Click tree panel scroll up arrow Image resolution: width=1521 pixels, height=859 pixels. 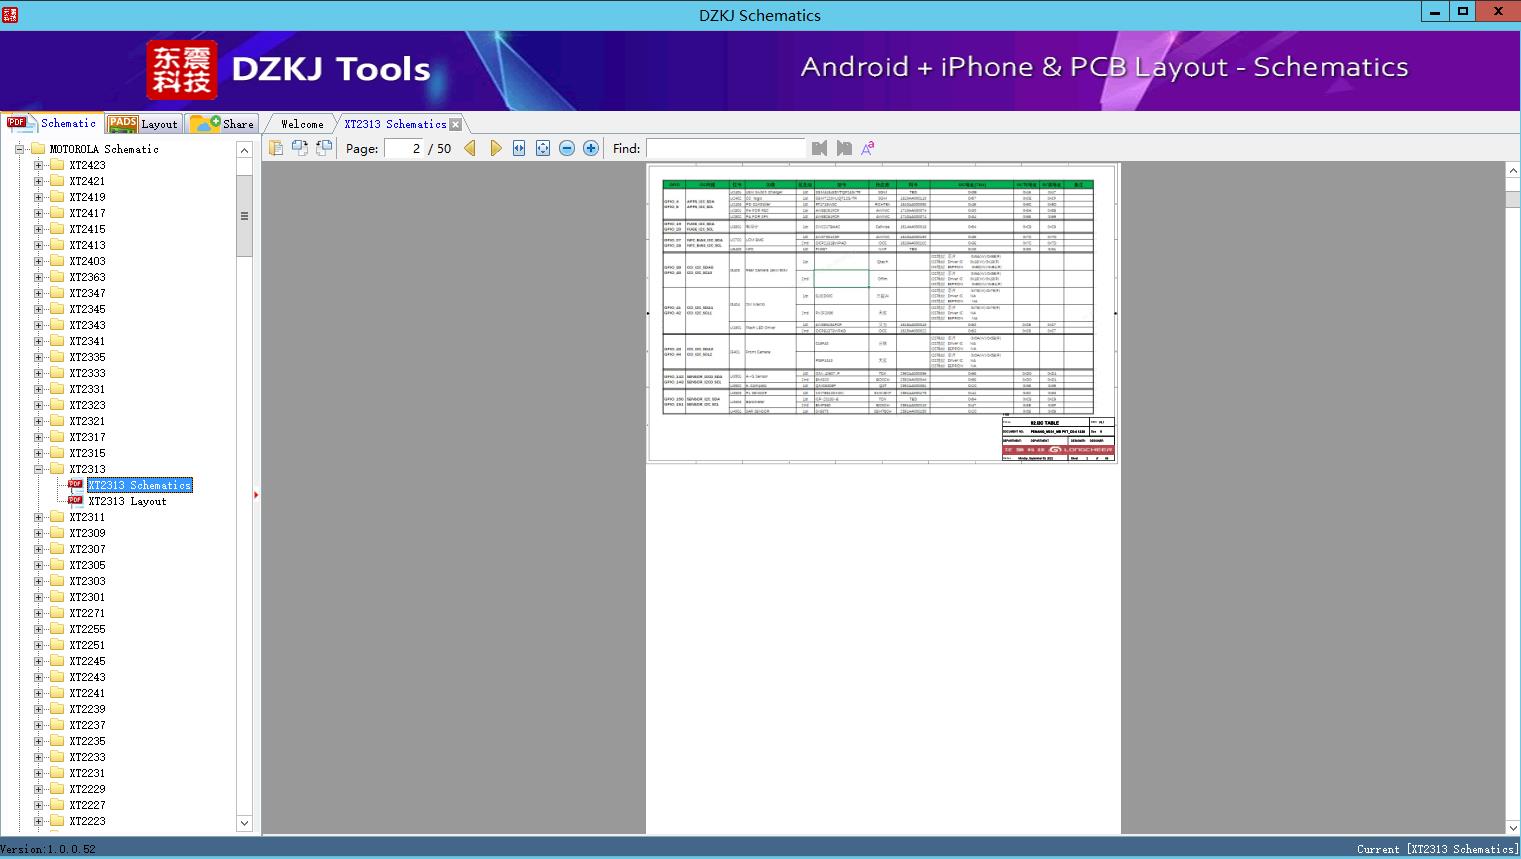click(244, 150)
